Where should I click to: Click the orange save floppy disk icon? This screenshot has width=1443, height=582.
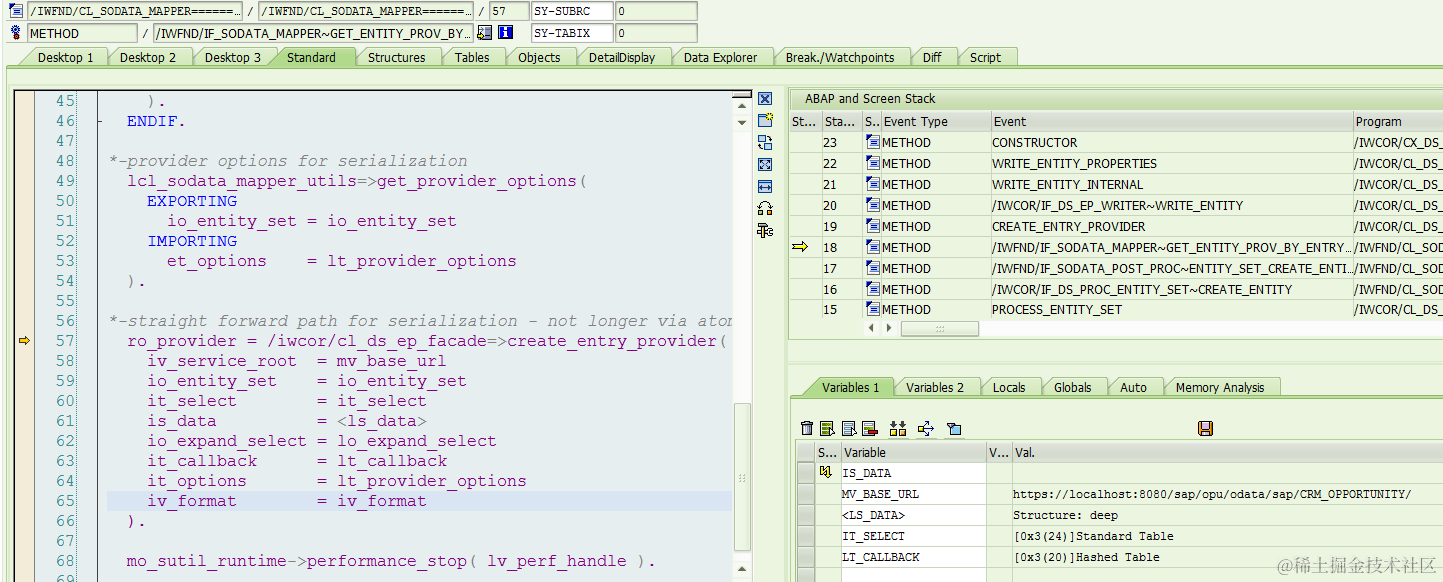(1205, 428)
